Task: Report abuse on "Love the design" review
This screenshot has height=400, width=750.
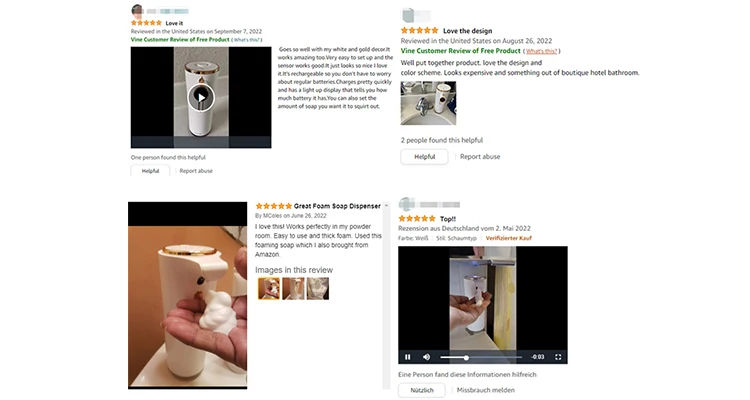Action: coord(480,156)
